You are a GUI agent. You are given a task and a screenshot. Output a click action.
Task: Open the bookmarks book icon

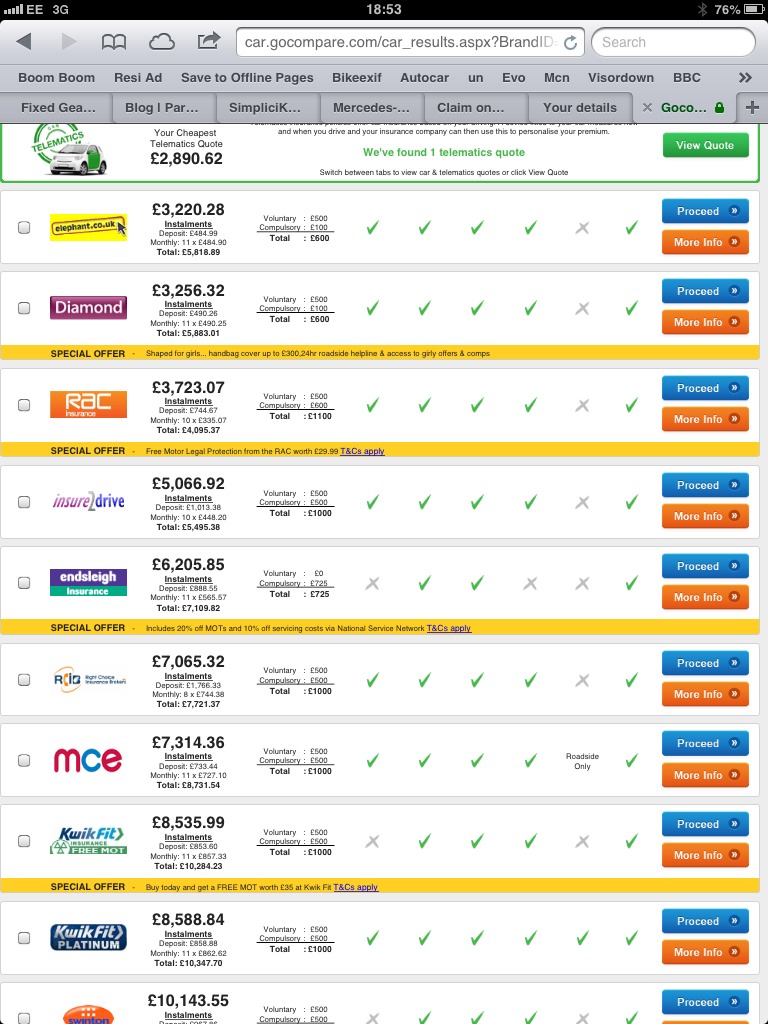[x=114, y=42]
